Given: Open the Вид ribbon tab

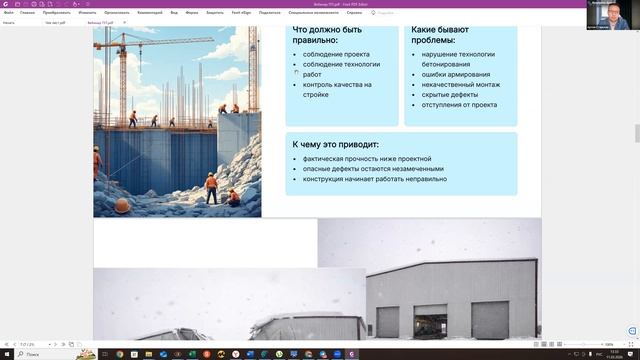Looking at the screenshot, I should [174, 13].
